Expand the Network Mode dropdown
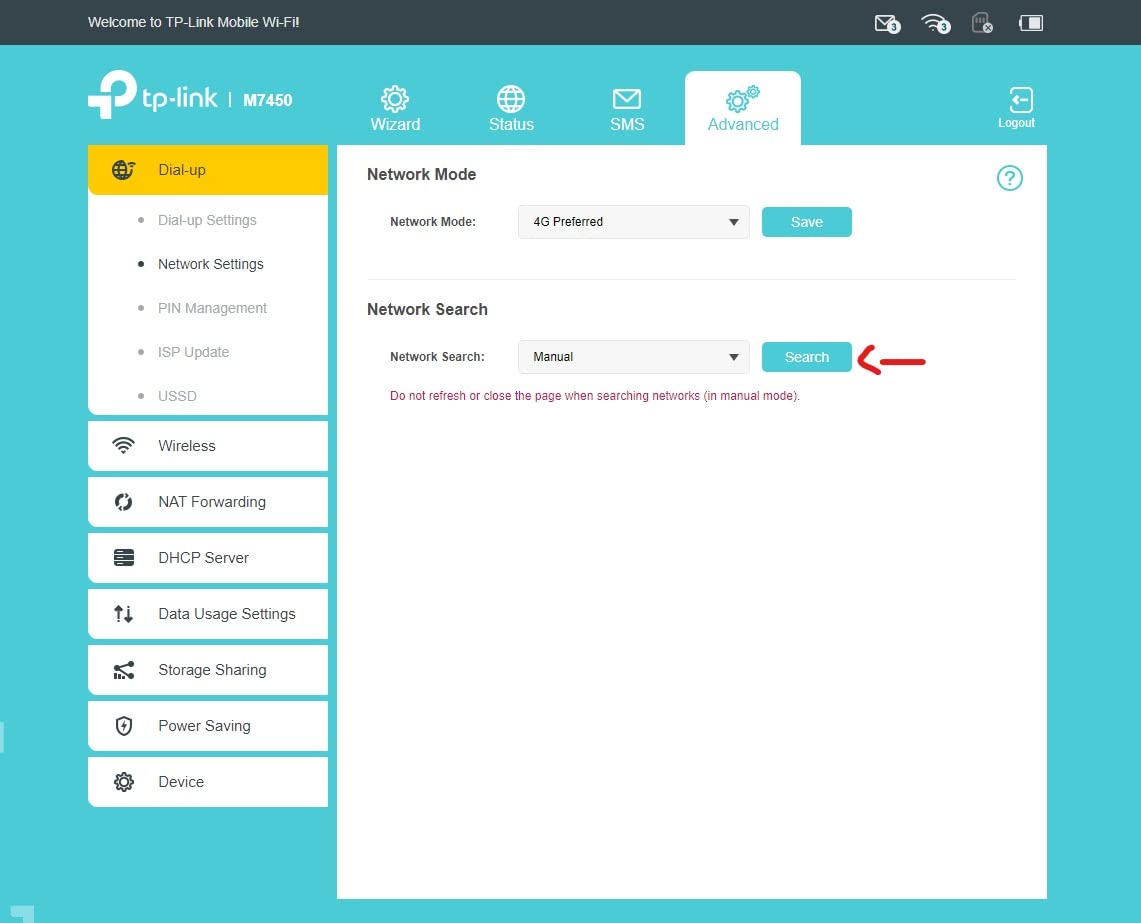 click(x=633, y=222)
